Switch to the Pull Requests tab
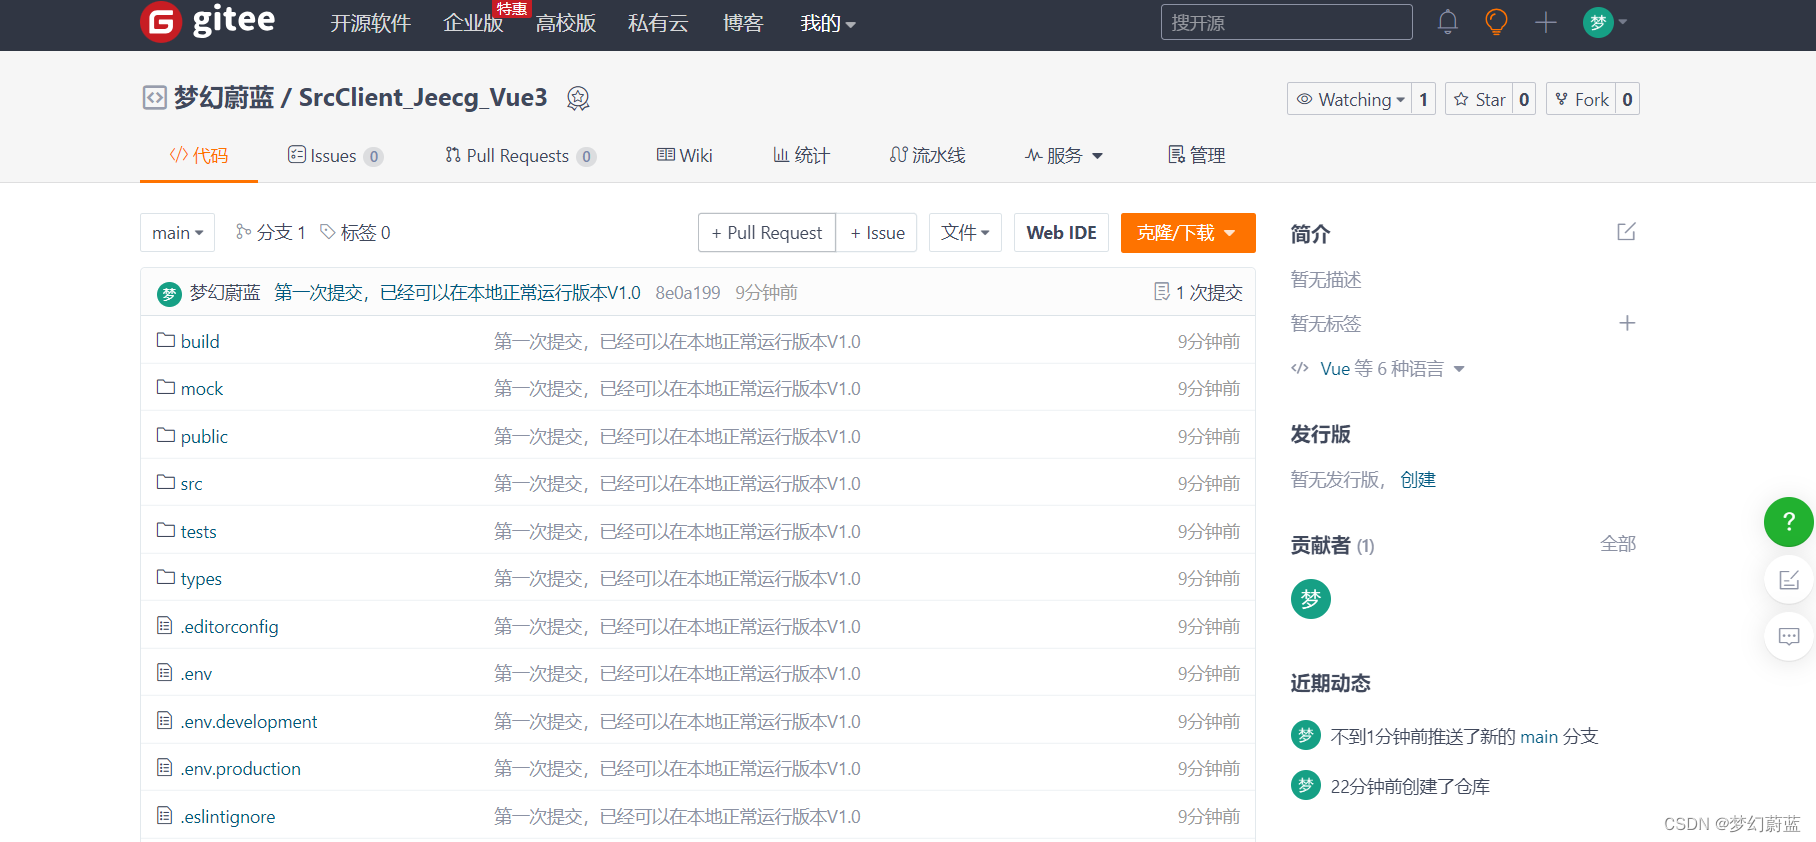 (x=520, y=155)
